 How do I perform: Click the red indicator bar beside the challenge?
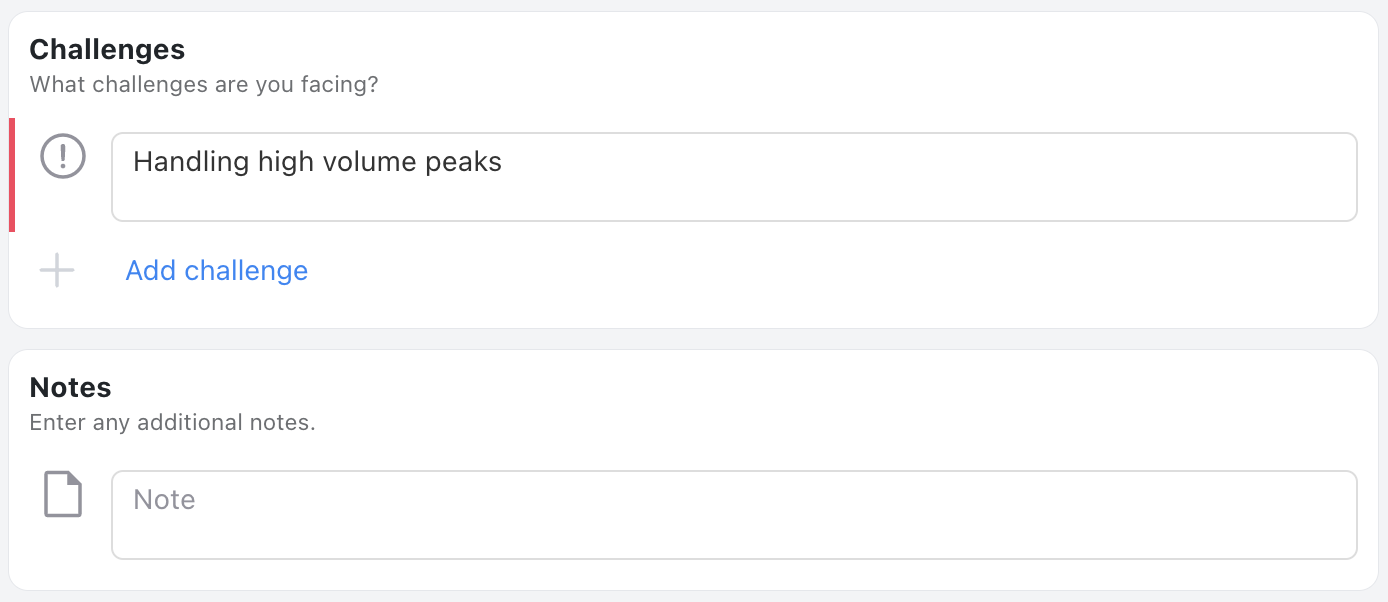[x=12, y=175]
